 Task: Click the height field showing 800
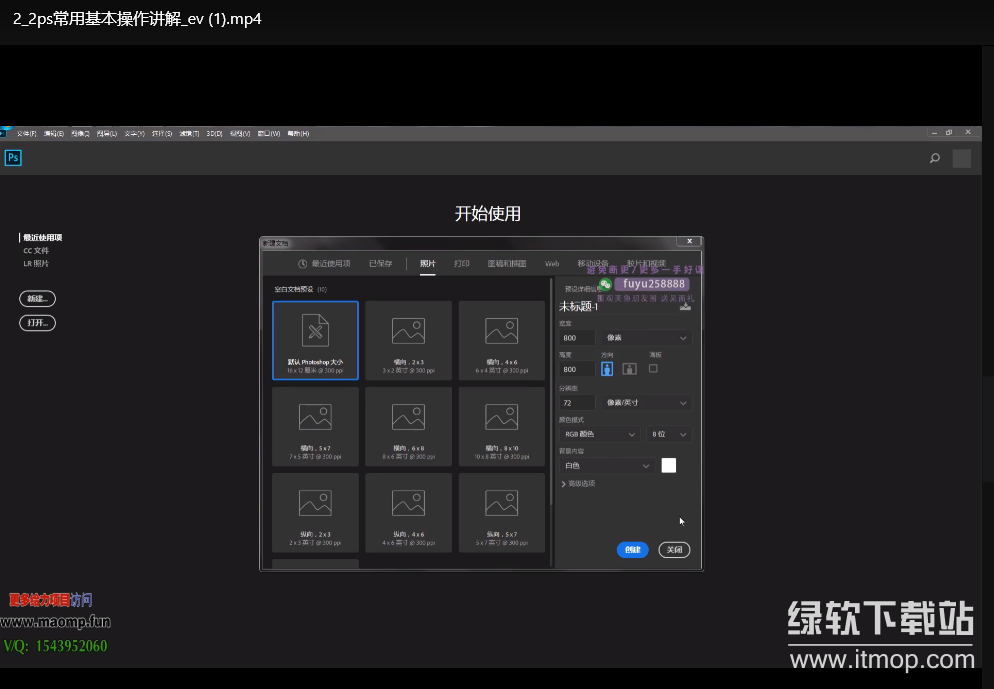[x=578, y=370]
